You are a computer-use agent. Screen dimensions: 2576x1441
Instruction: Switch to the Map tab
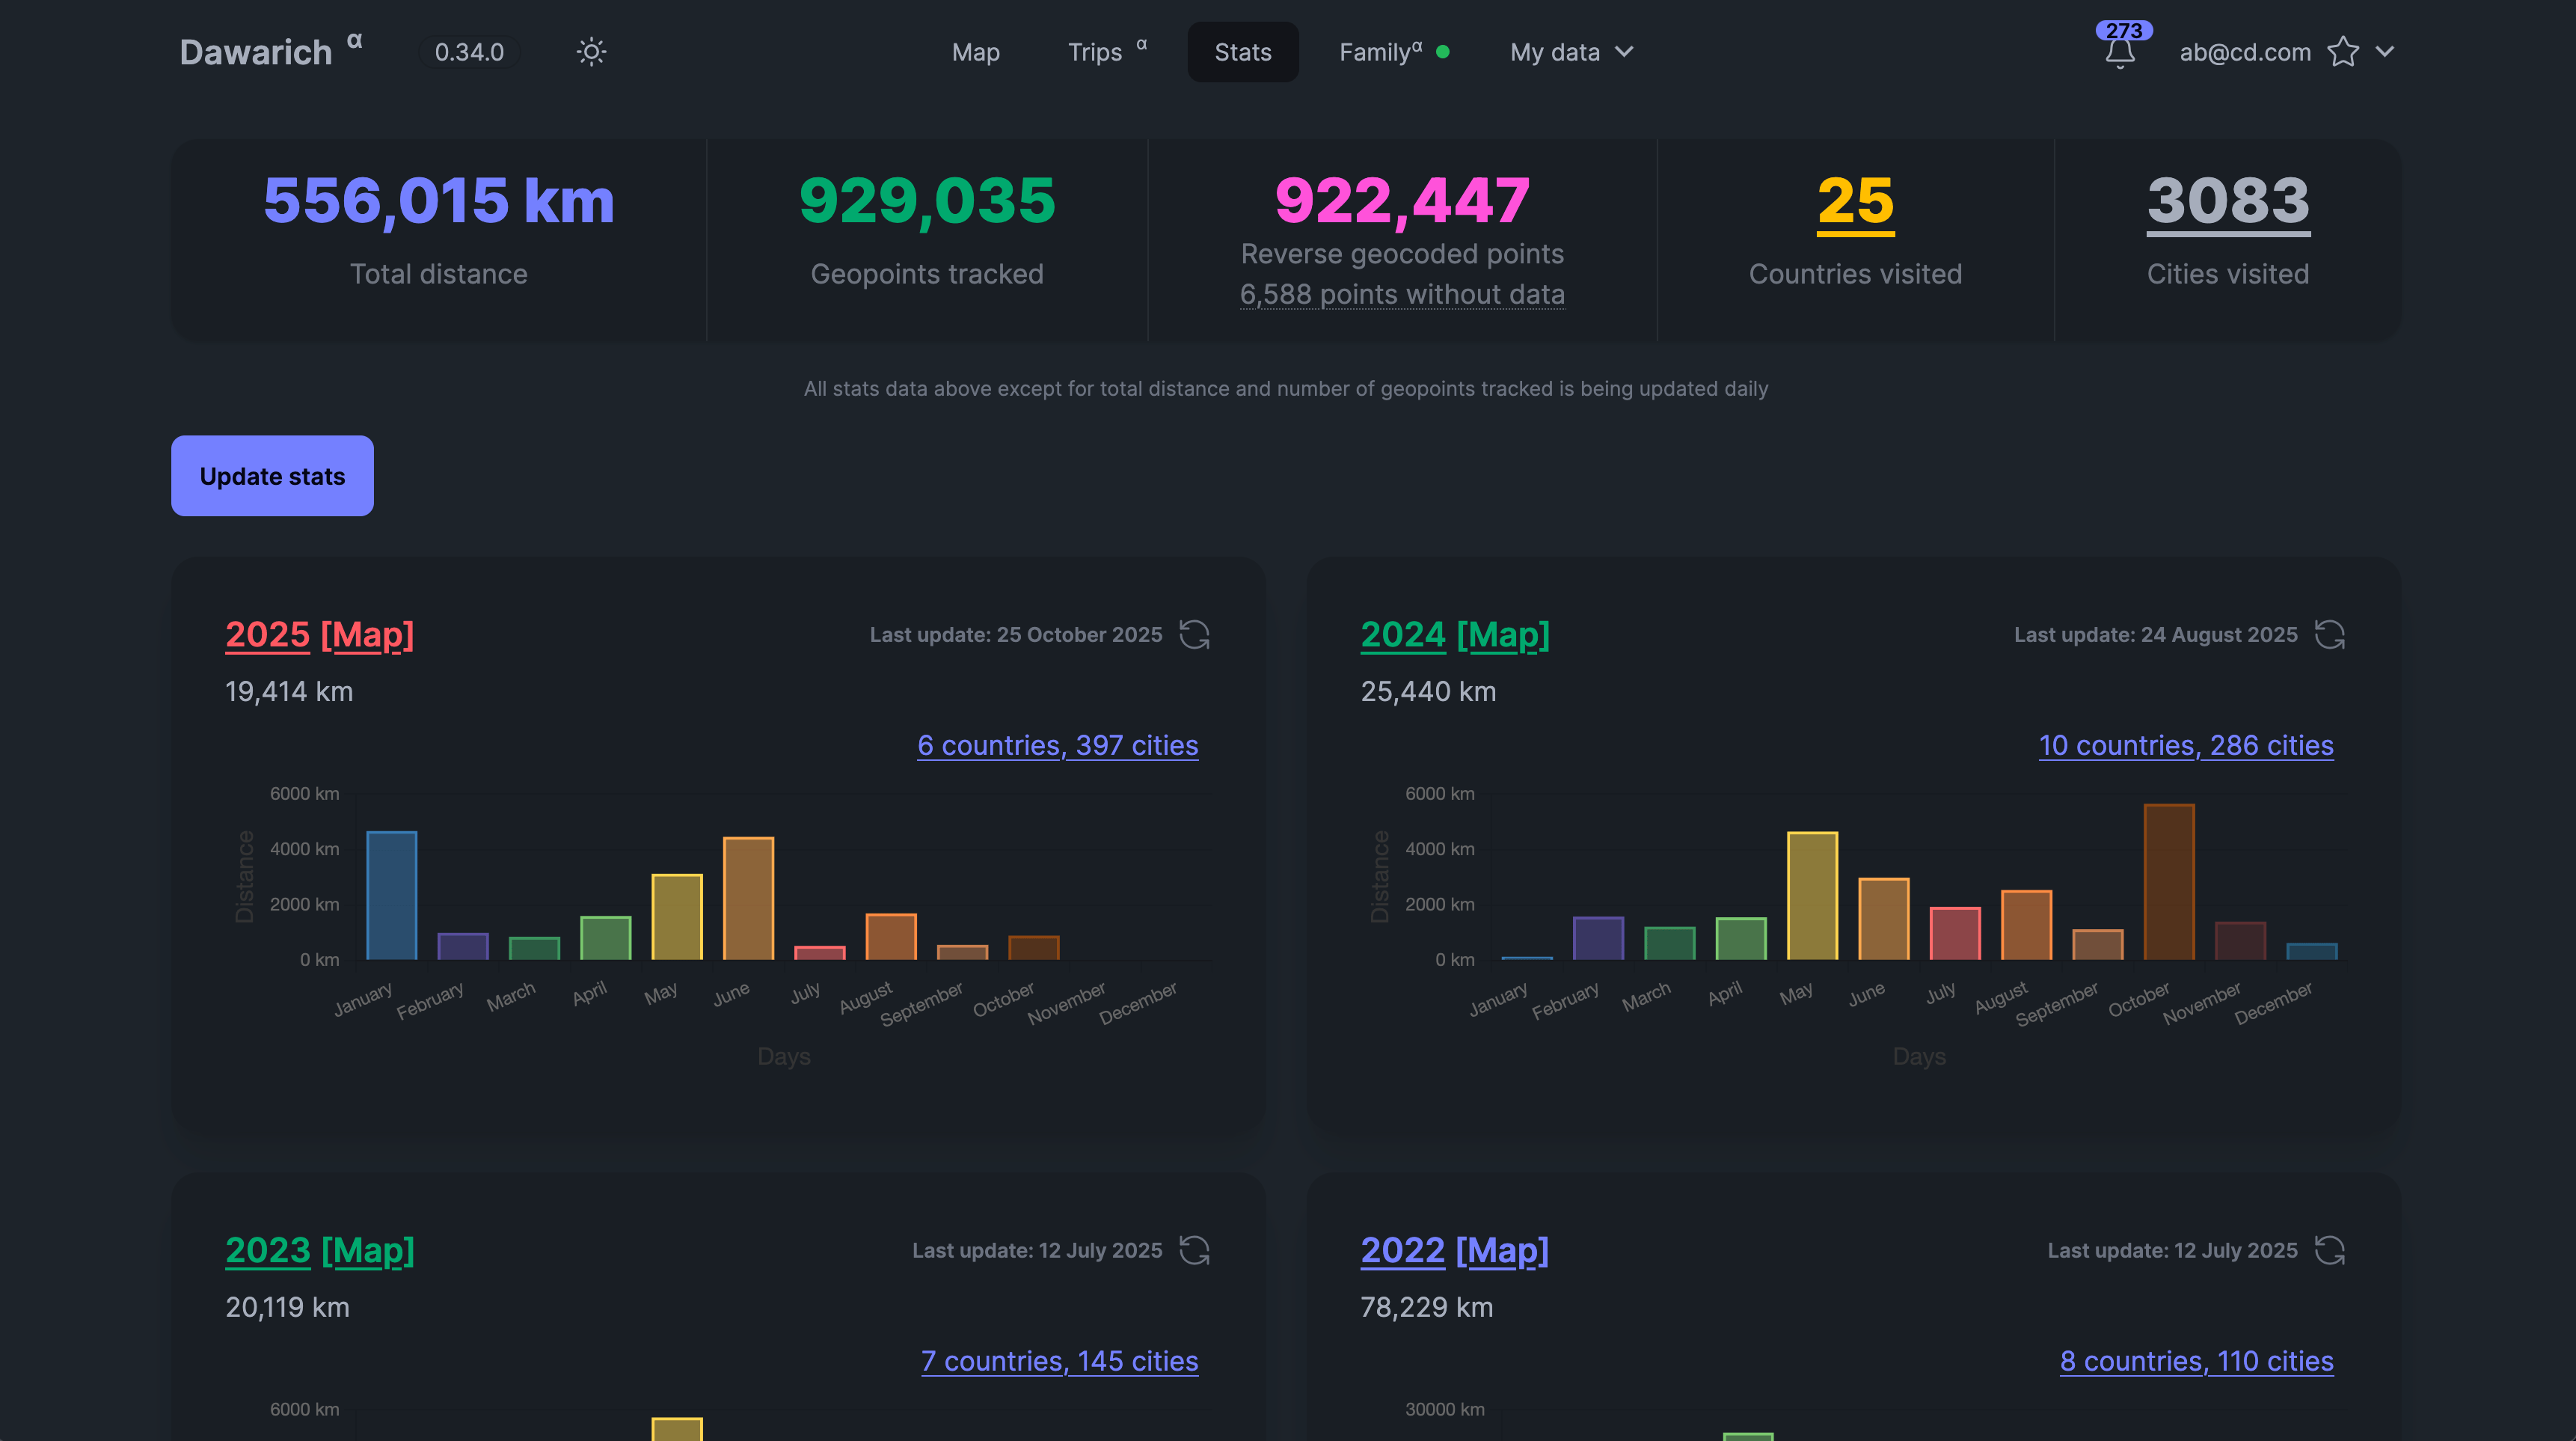pos(975,52)
